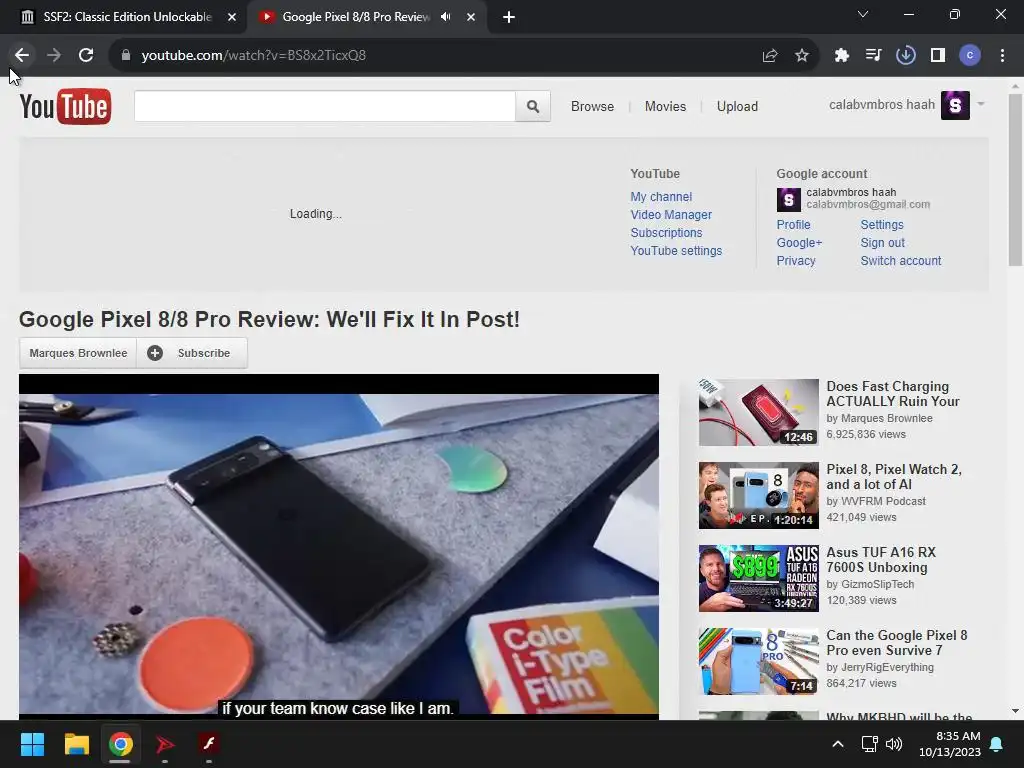Open the Chrome downloads icon

point(905,56)
